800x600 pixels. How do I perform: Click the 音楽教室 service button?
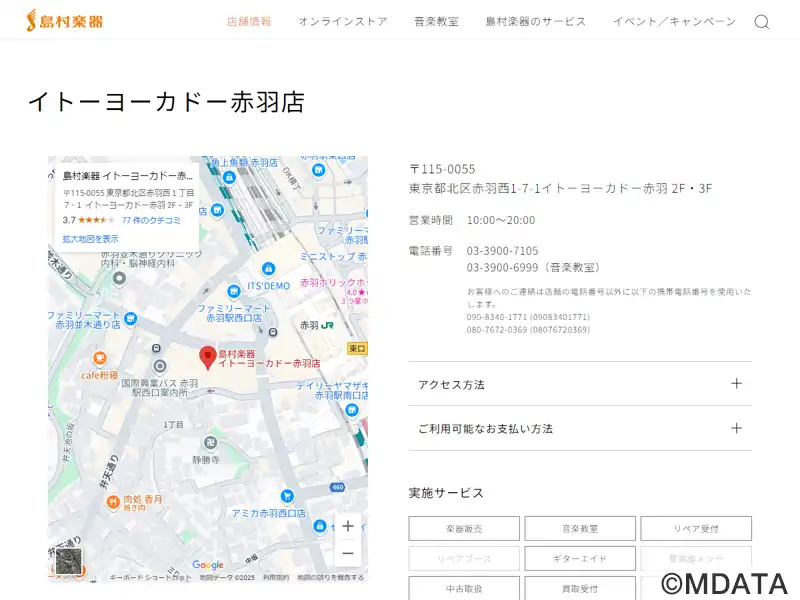[580, 529]
